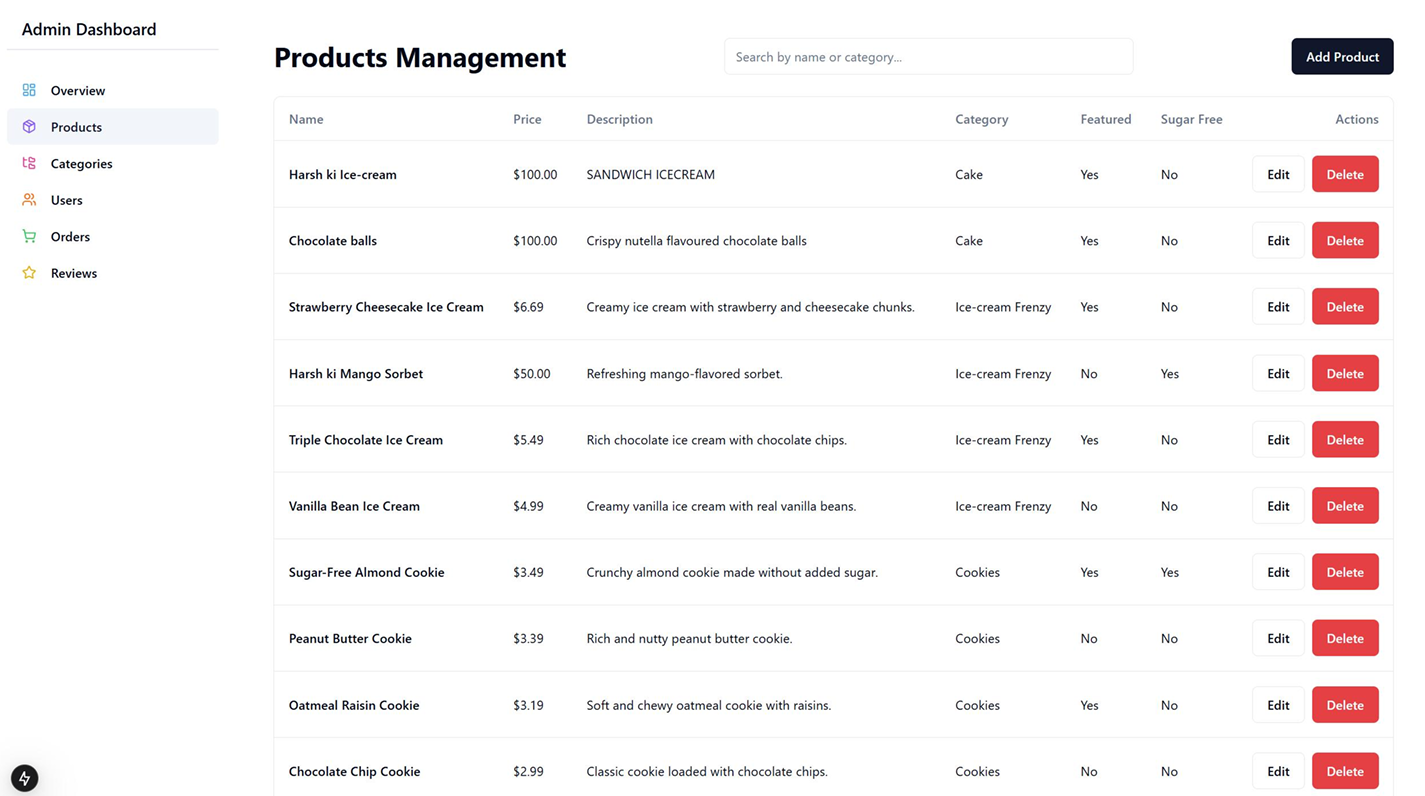Delete the Oatmeal Raisin Cookie product

tap(1345, 705)
